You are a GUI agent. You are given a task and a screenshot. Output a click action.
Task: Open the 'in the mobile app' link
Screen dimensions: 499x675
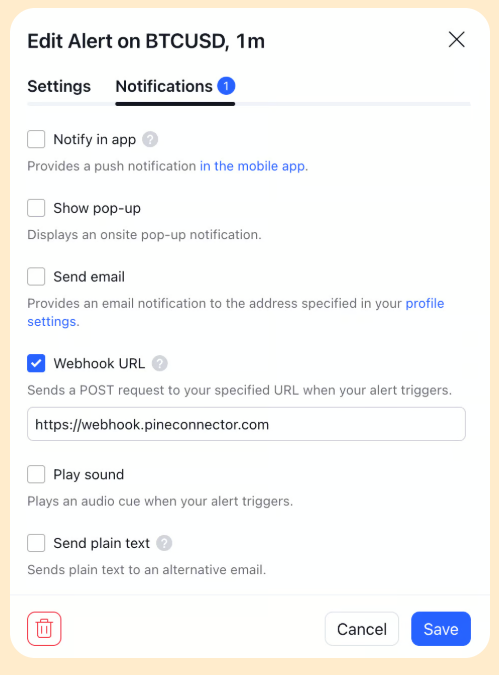254,166
